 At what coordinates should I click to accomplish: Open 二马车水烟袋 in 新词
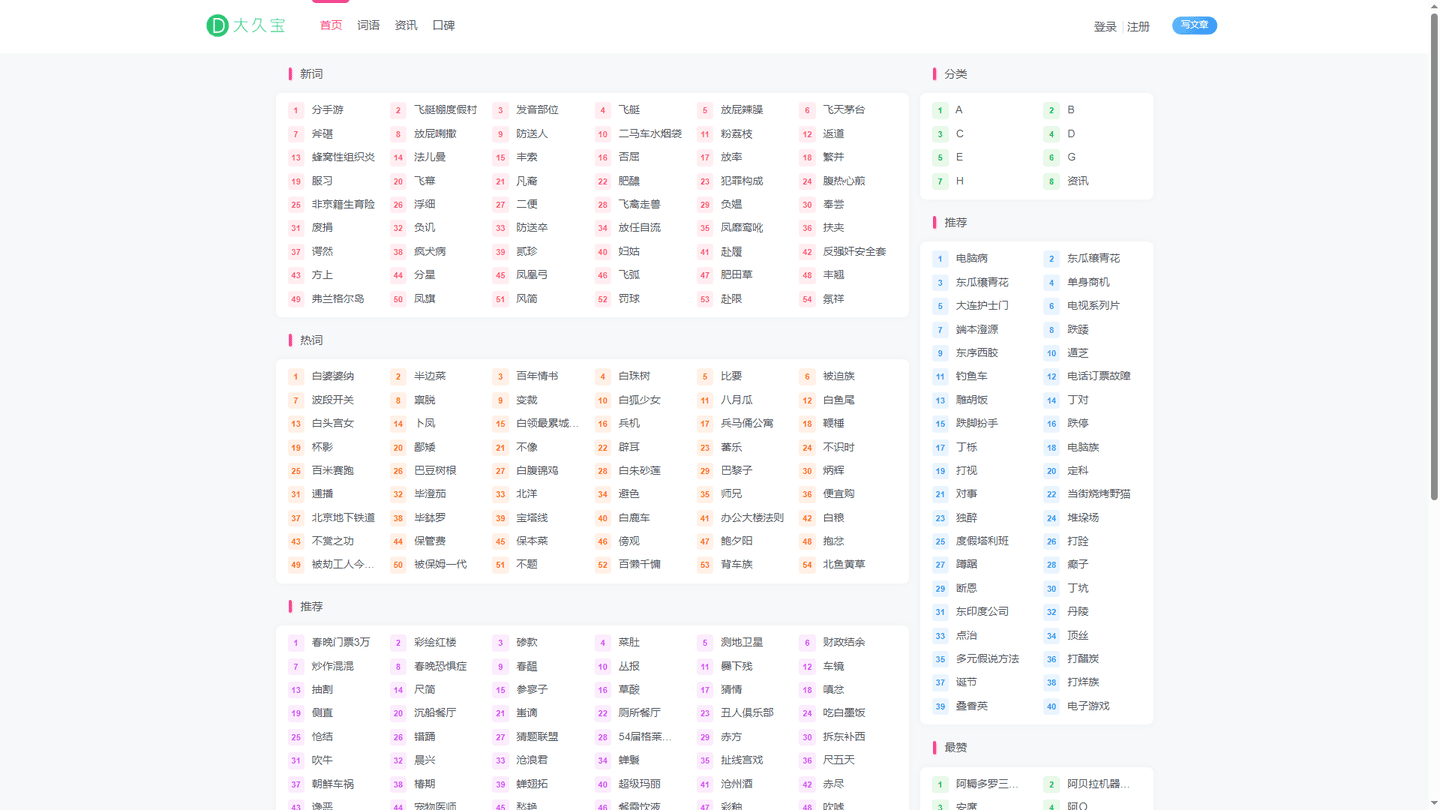[650, 134]
